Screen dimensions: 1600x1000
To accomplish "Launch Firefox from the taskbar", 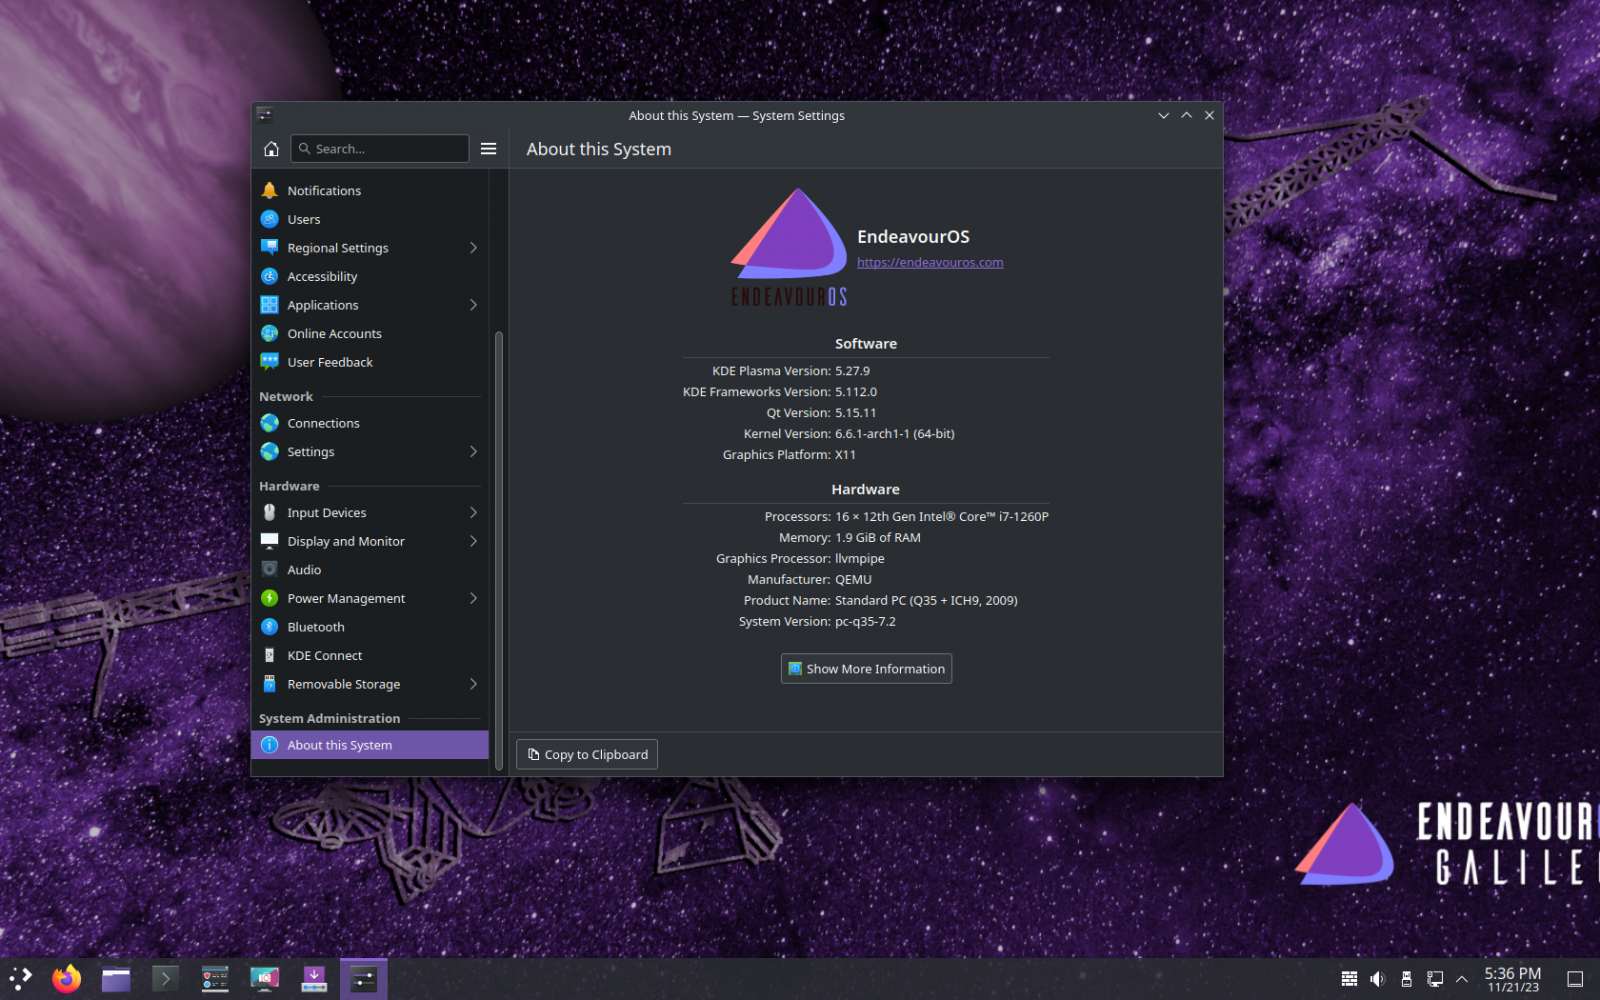I will pyautogui.click(x=67, y=979).
